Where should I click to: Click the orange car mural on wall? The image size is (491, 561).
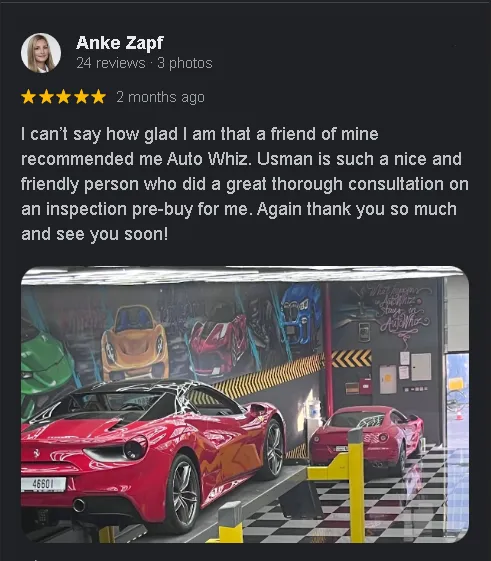click(x=135, y=343)
